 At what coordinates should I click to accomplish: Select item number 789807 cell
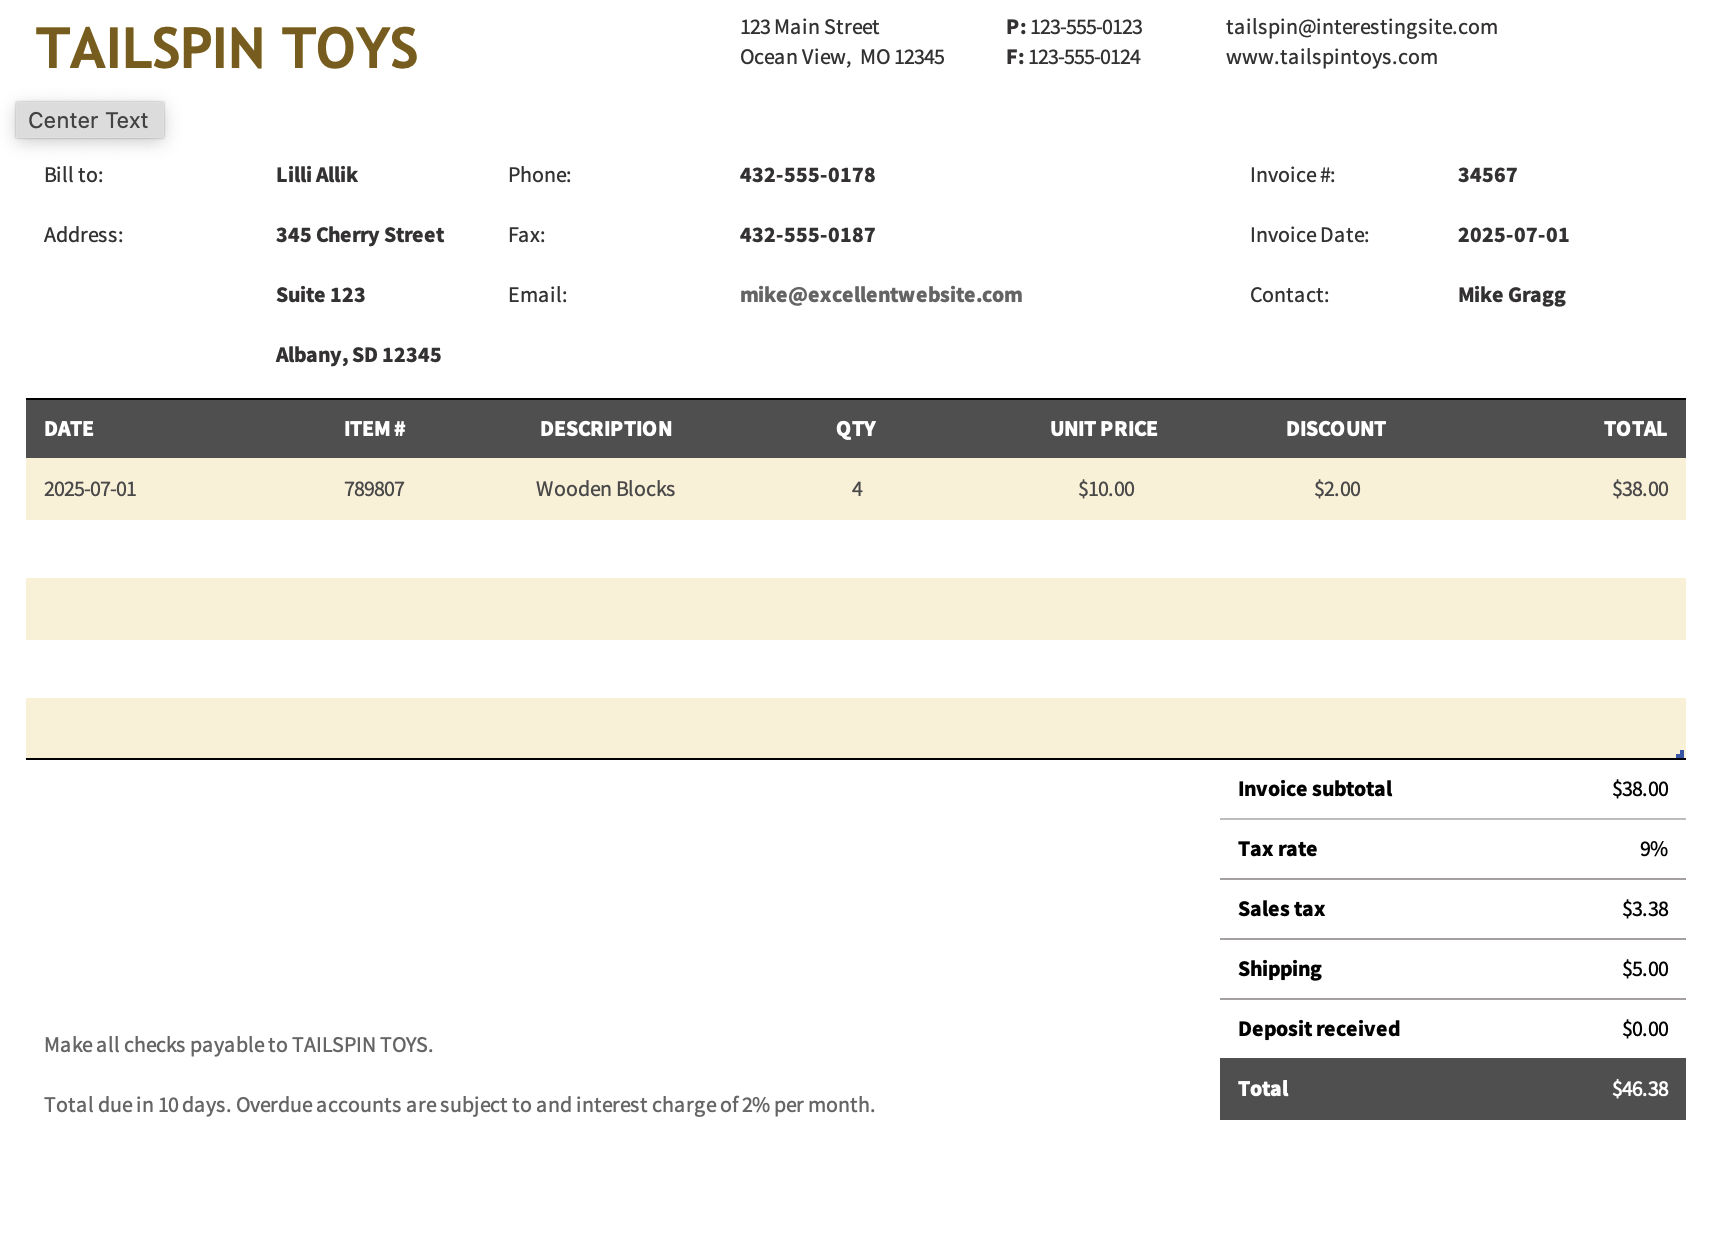pyautogui.click(x=374, y=489)
